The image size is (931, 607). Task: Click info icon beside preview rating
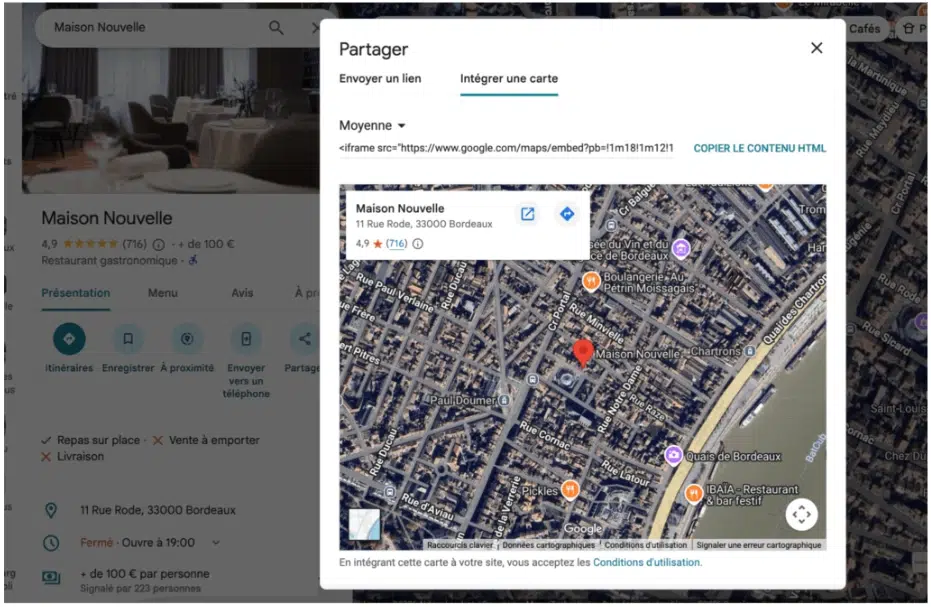click(418, 244)
